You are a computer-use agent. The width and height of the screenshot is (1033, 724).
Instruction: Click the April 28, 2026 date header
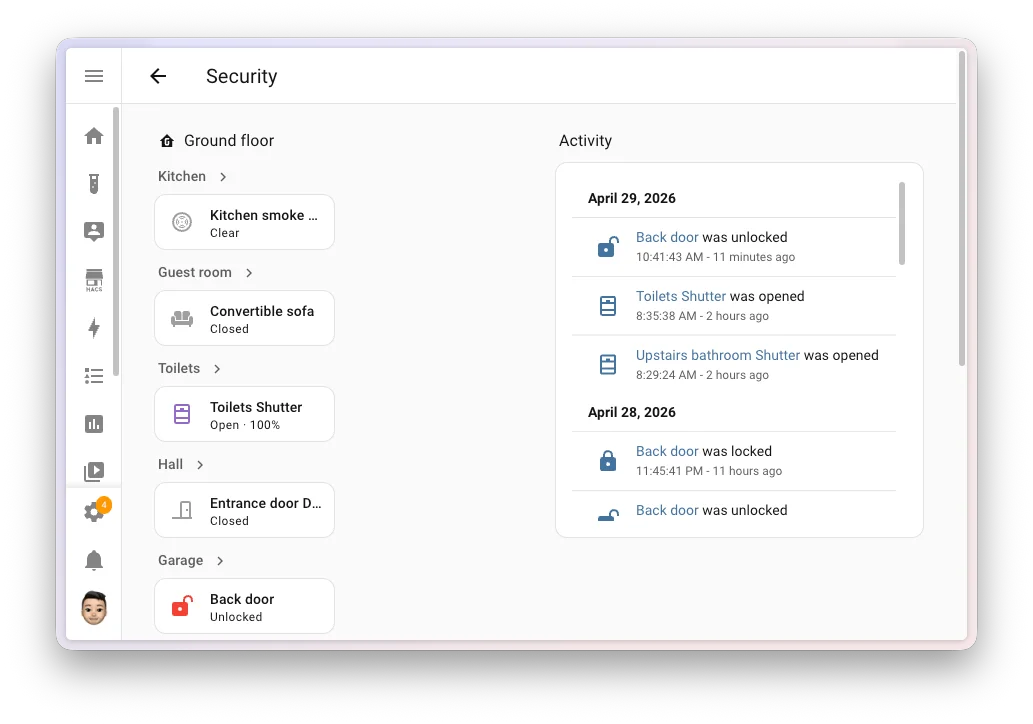(x=632, y=412)
